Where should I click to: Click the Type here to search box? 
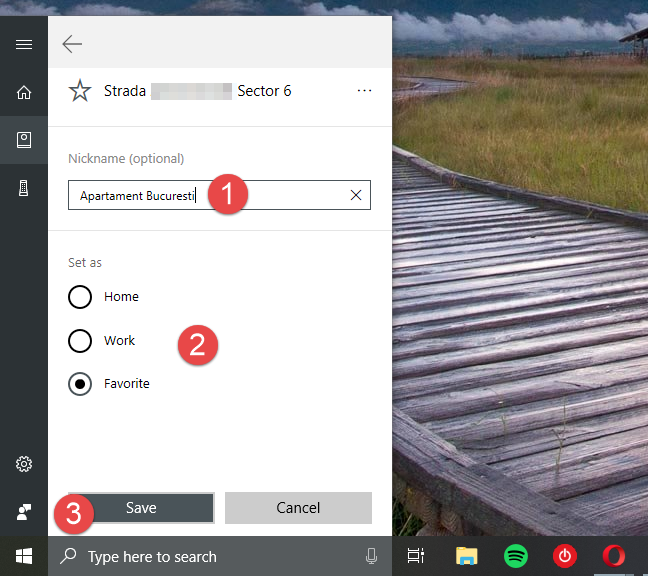tap(220, 556)
